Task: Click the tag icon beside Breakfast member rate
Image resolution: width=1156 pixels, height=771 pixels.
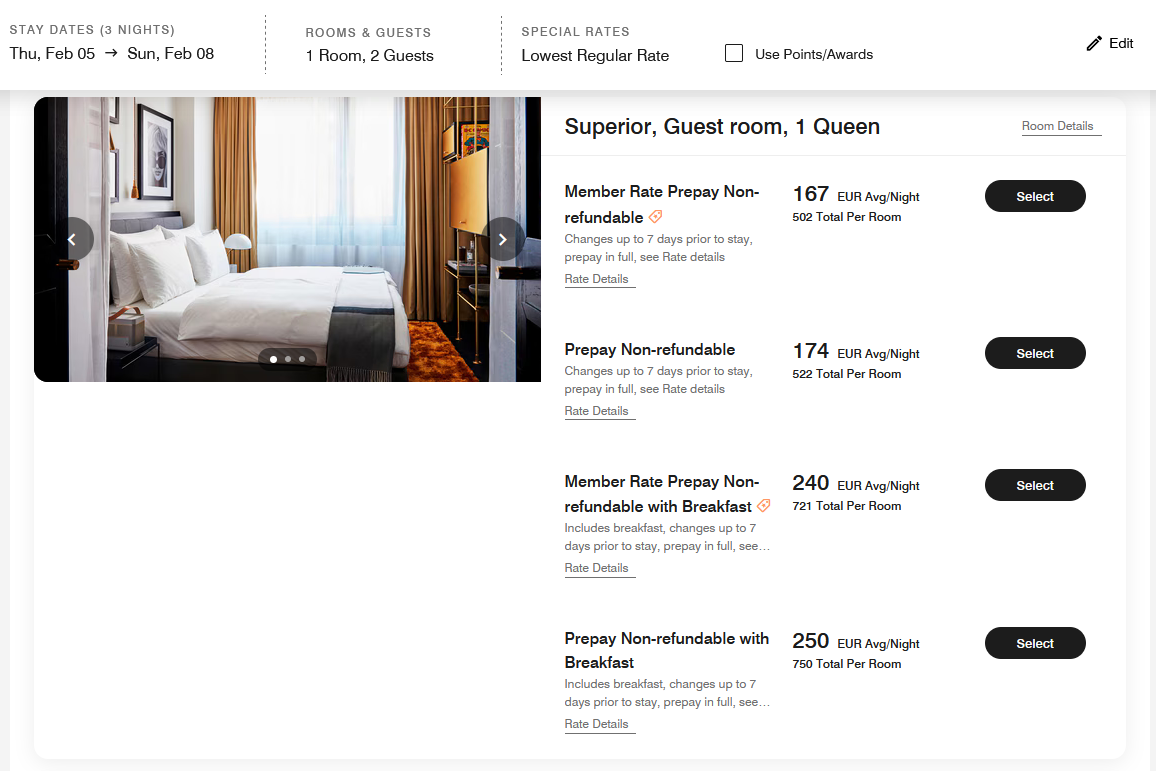Action: [x=764, y=506]
